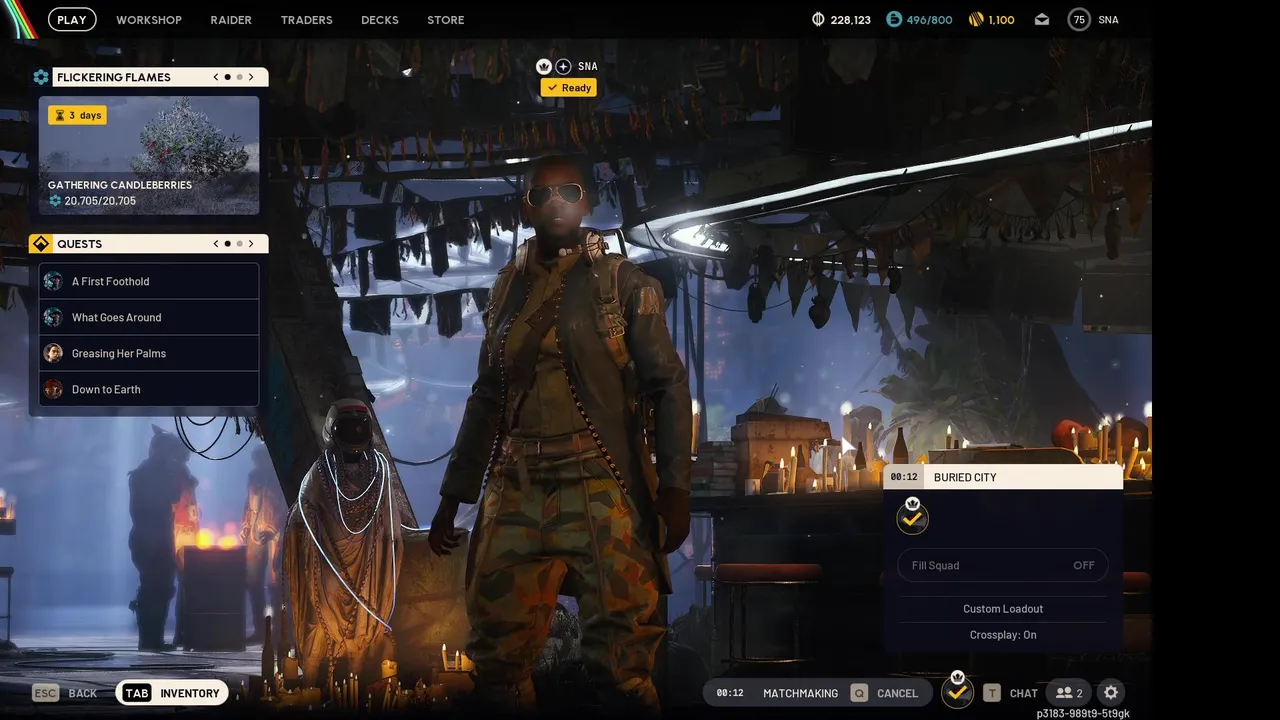Click the ready checkmark icon in bottom bar

(957, 691)
